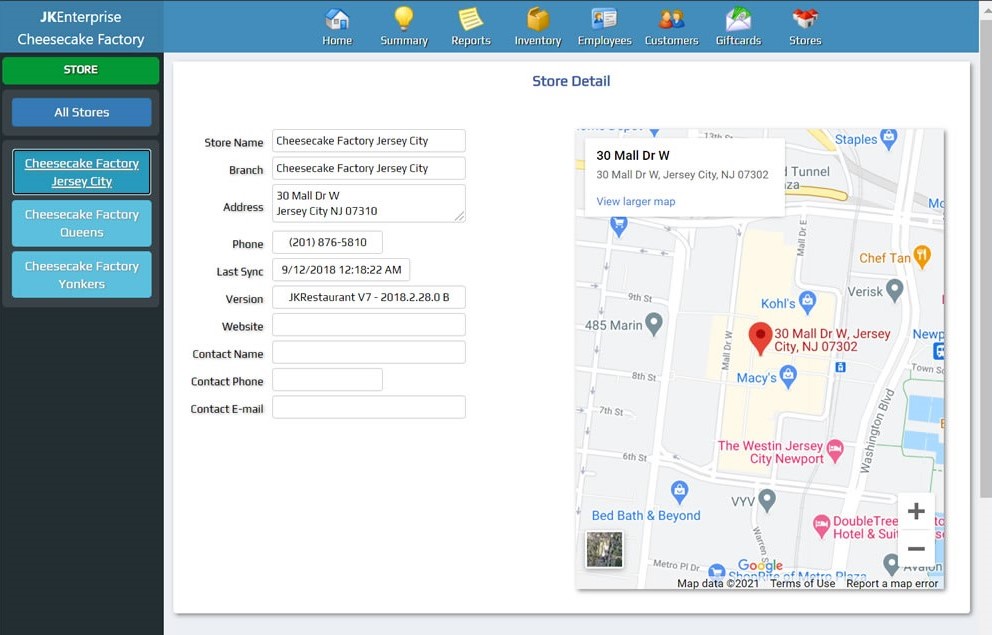Zoom in on the map

(x=916, y=511)
